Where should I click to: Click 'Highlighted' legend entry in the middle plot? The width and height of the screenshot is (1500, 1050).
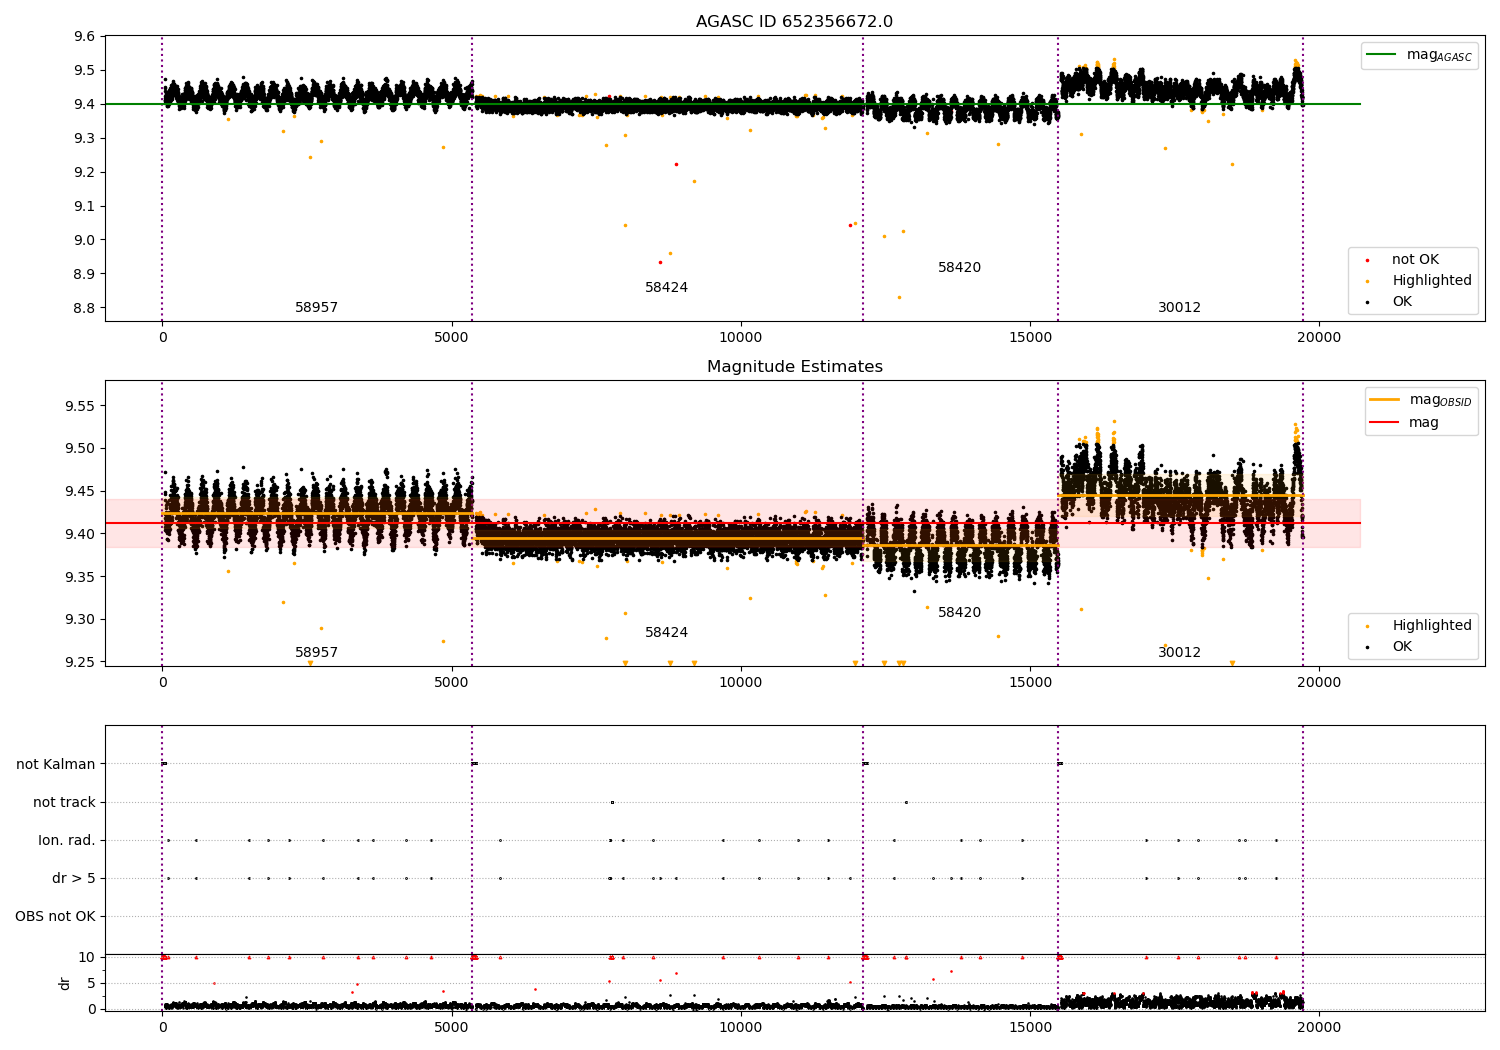click(1432, 626)
